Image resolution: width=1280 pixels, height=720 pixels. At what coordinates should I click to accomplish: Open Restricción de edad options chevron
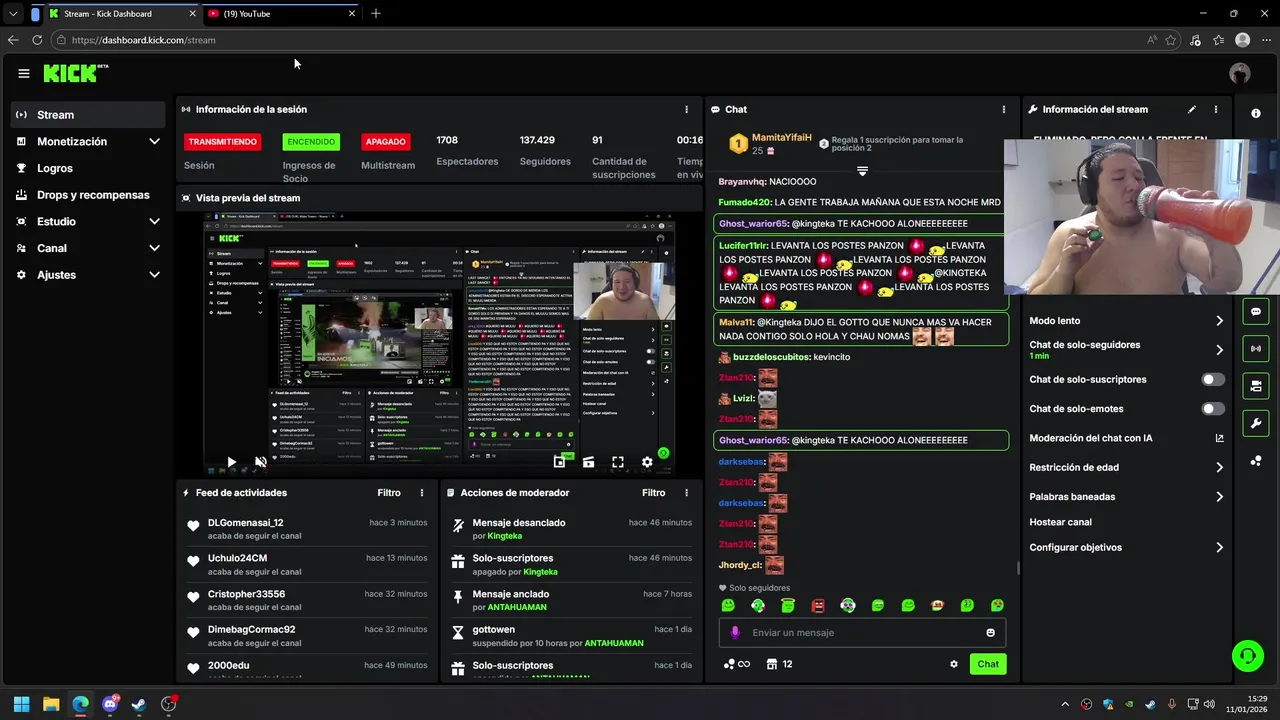click(1219, 468)
